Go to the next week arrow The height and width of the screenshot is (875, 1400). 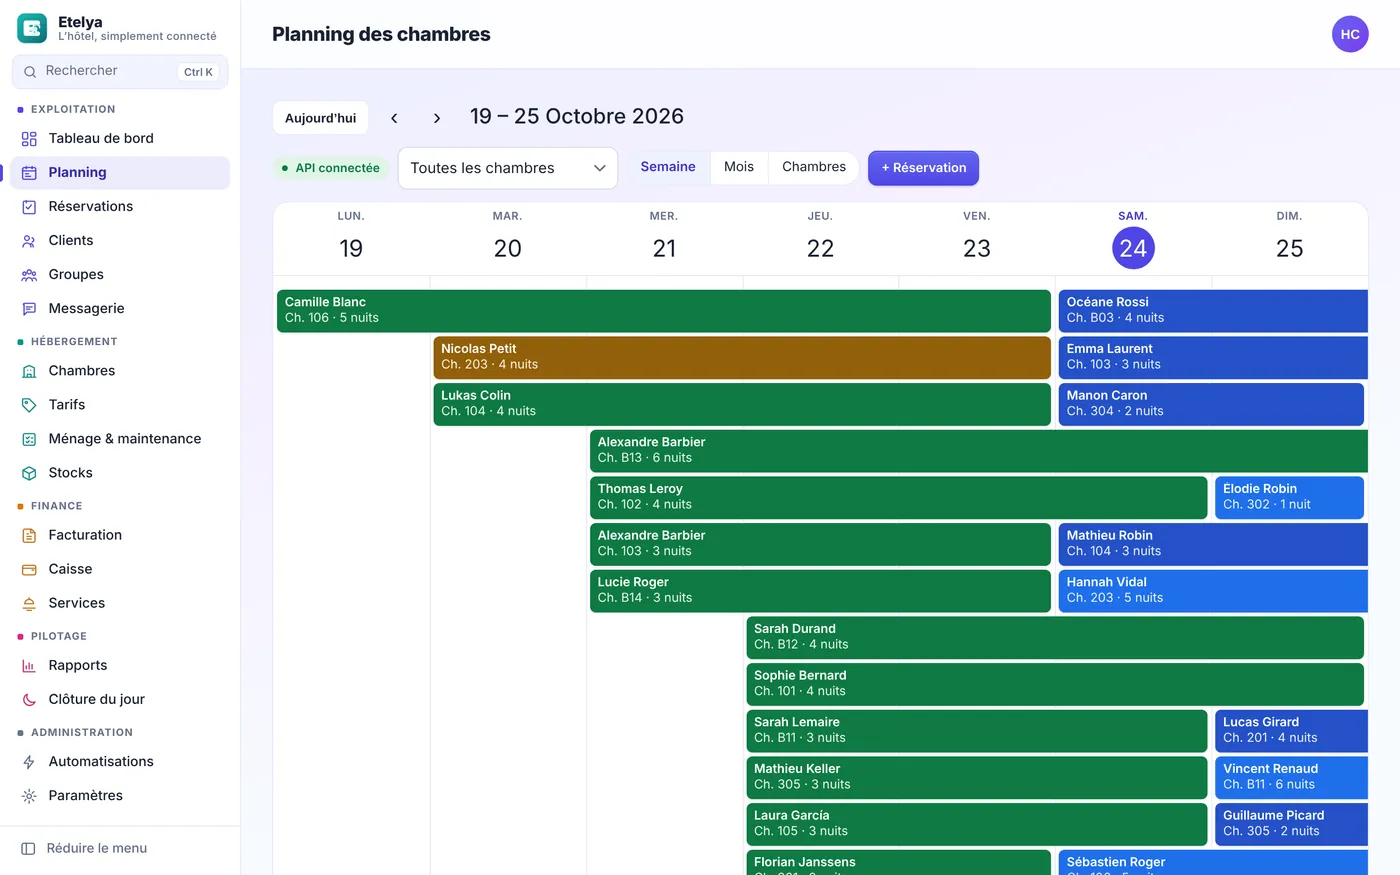pyautogui.click(x=437, y=118)
